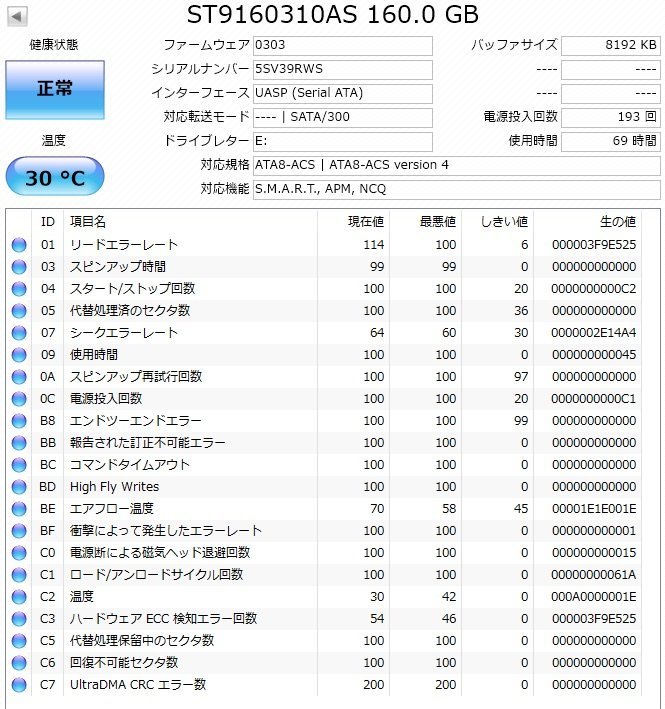Click the 対応規格 field ATA8-ACS version 4
The width and height of the screenshot is (665, 709).
pos(457,165)
